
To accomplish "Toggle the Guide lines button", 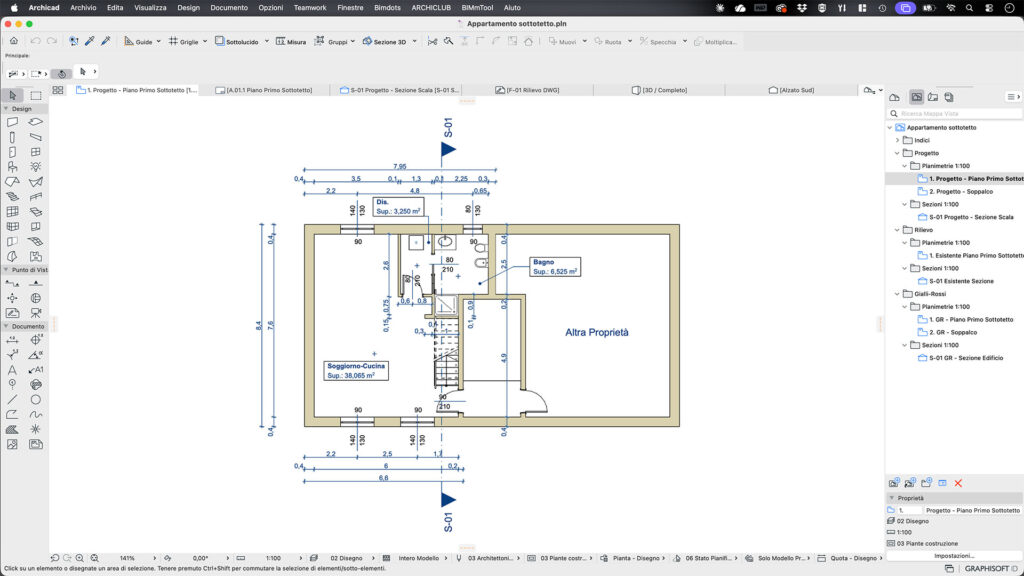I will click(x=138, y=41).
